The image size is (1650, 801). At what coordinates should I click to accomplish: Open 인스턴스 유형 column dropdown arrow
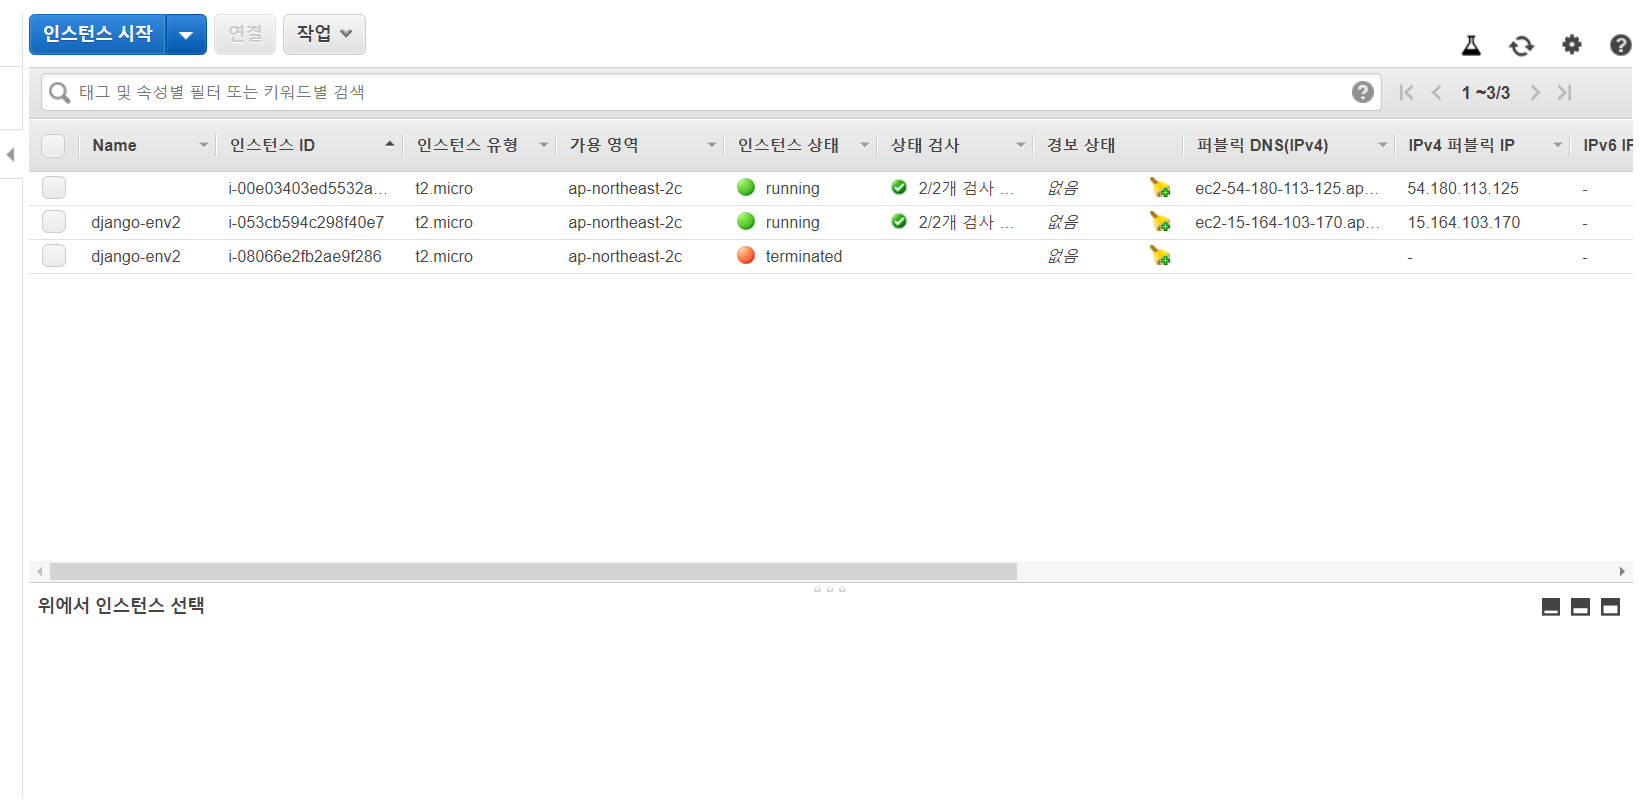[x=544, y=145]
